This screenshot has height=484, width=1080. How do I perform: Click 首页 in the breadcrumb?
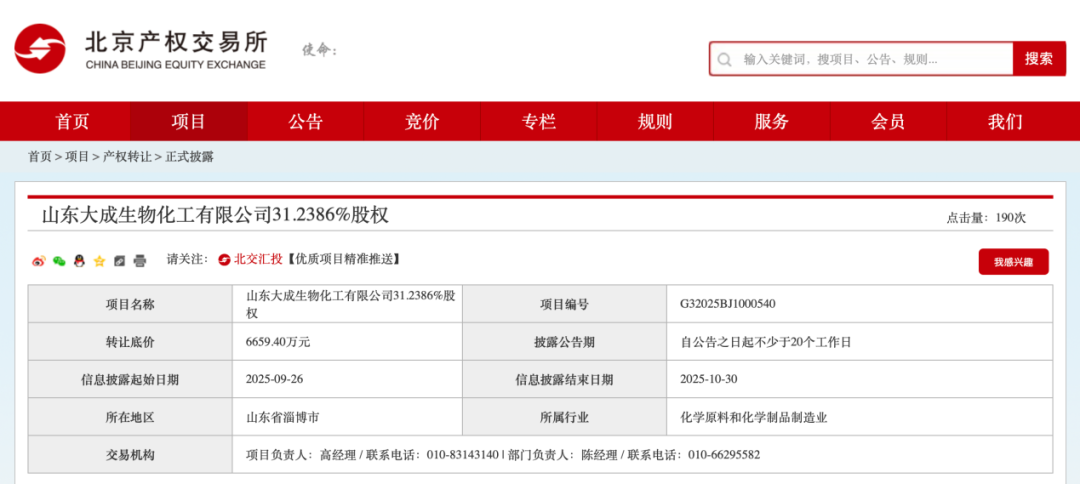[39, 157]
